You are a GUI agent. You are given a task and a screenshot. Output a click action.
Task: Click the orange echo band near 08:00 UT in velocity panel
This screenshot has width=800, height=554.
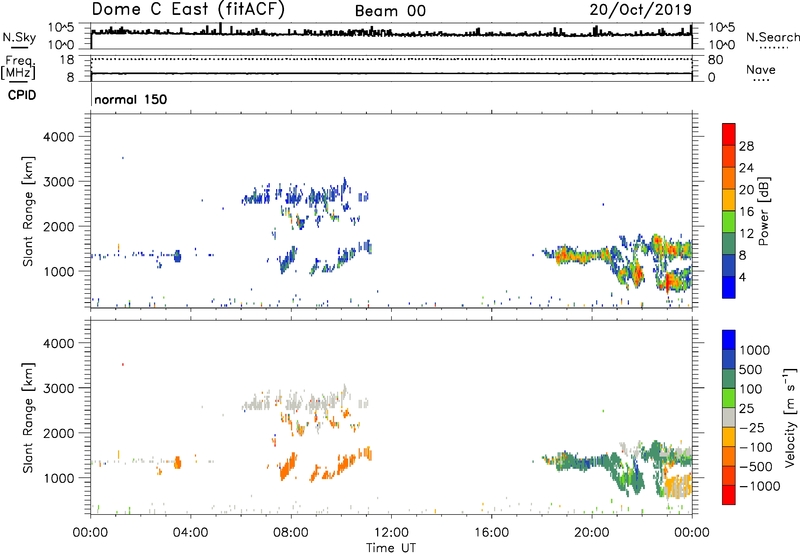tap(288, 467)
